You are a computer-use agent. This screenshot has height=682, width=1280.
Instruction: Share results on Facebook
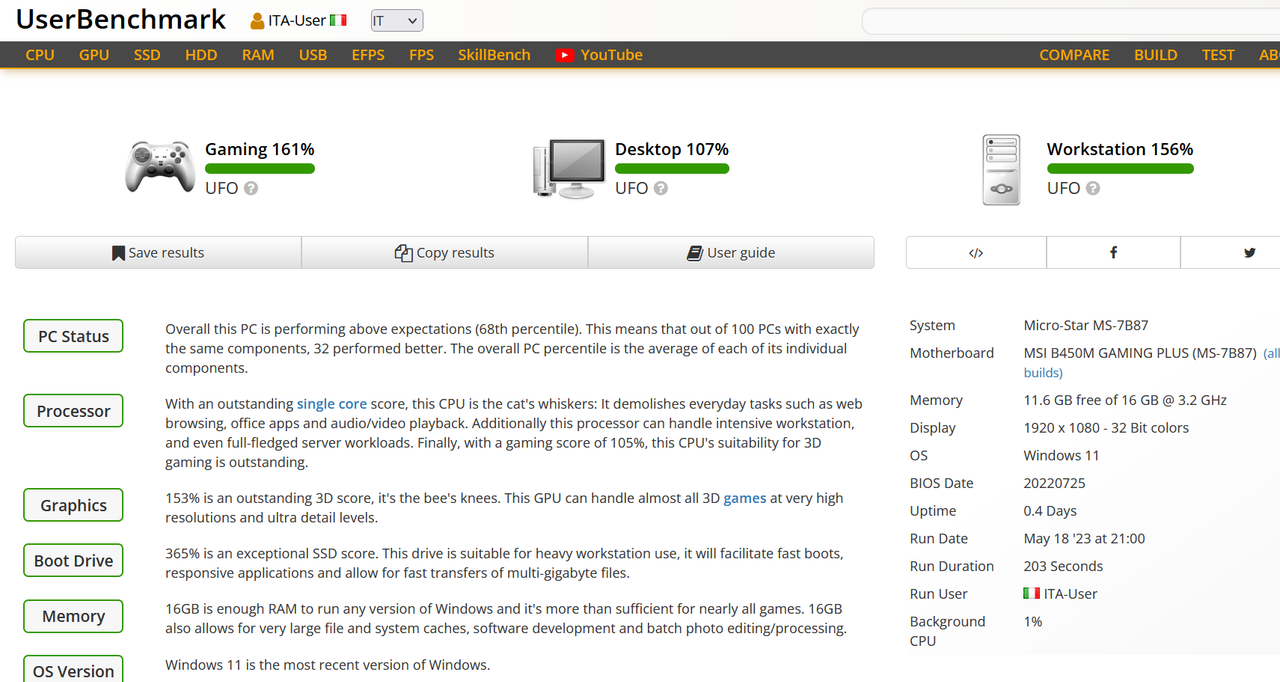coord(1113,253)
